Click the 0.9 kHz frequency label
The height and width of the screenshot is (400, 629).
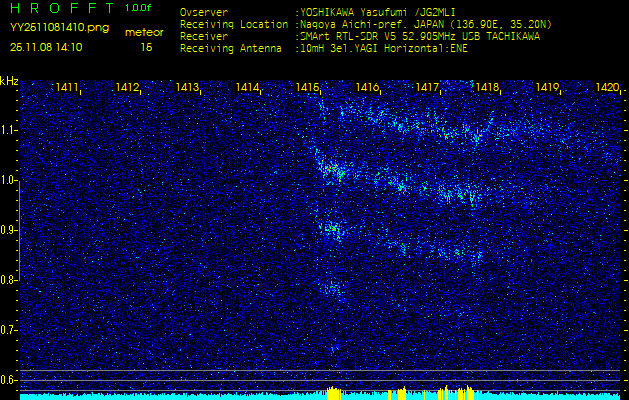pos(10,230)
